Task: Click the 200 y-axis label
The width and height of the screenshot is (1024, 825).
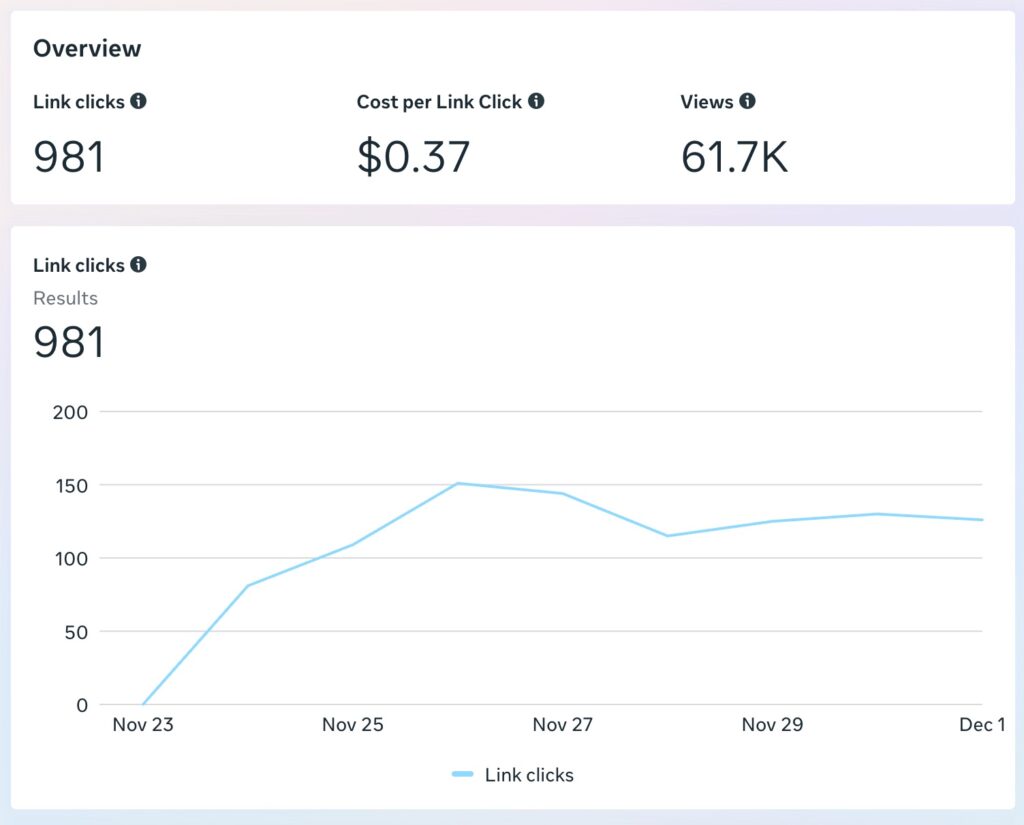Action: click(69, 412)
